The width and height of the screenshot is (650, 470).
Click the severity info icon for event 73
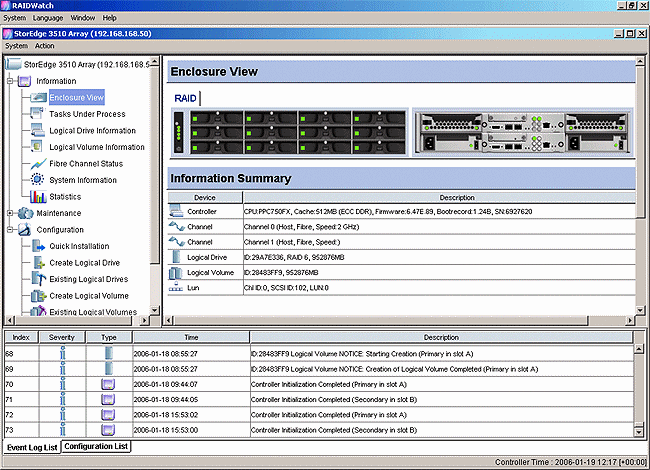point(63,429)
